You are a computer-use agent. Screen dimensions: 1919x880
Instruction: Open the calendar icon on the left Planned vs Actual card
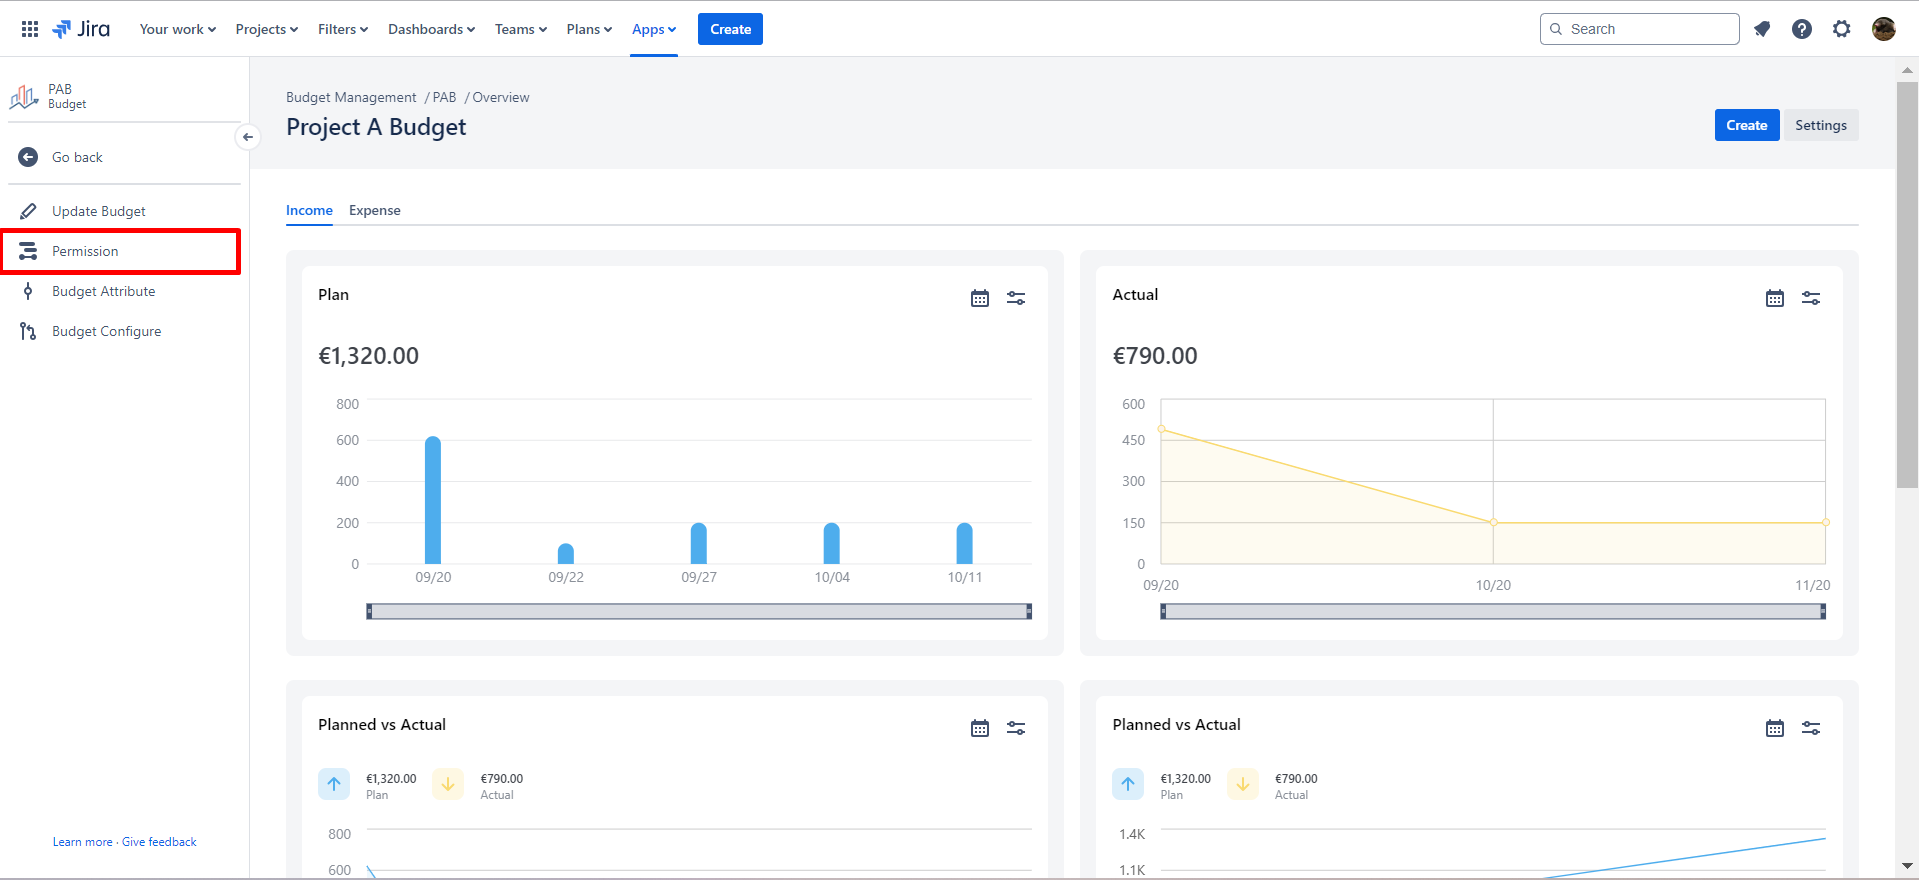[x=980, y=728]
